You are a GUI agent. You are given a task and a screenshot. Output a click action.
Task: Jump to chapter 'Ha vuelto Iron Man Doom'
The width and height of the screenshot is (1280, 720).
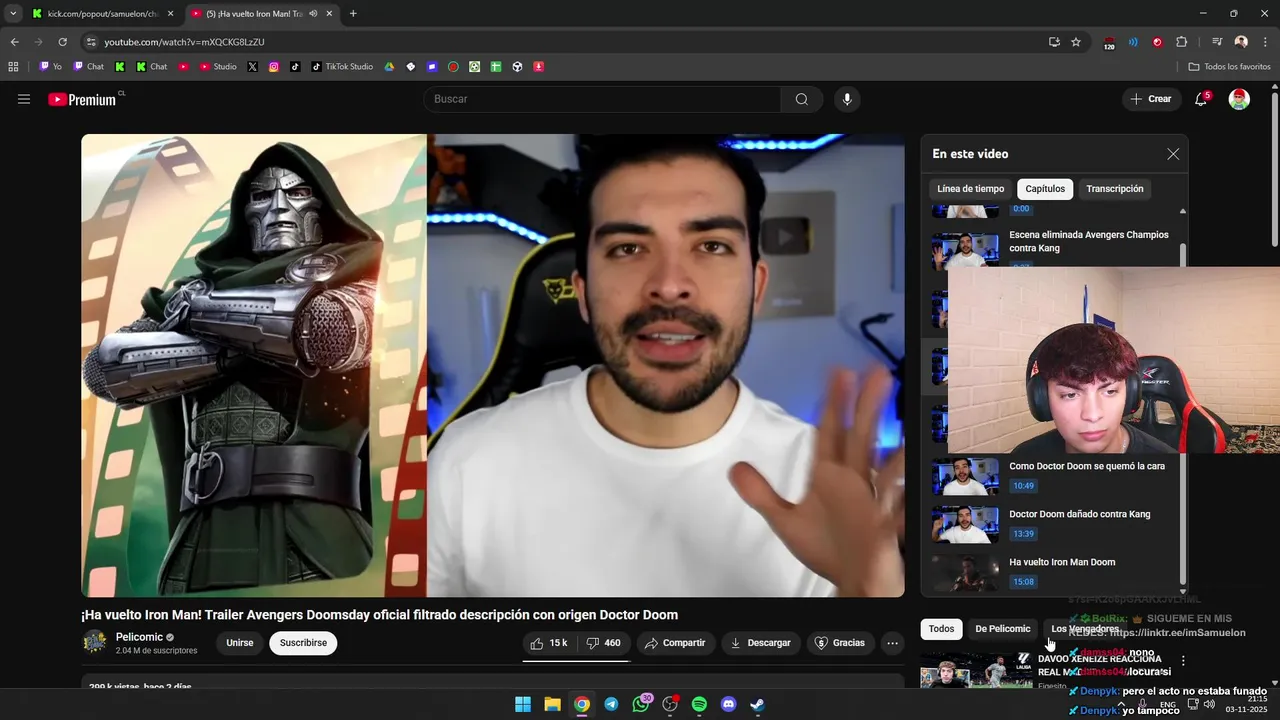[1062, 562]
